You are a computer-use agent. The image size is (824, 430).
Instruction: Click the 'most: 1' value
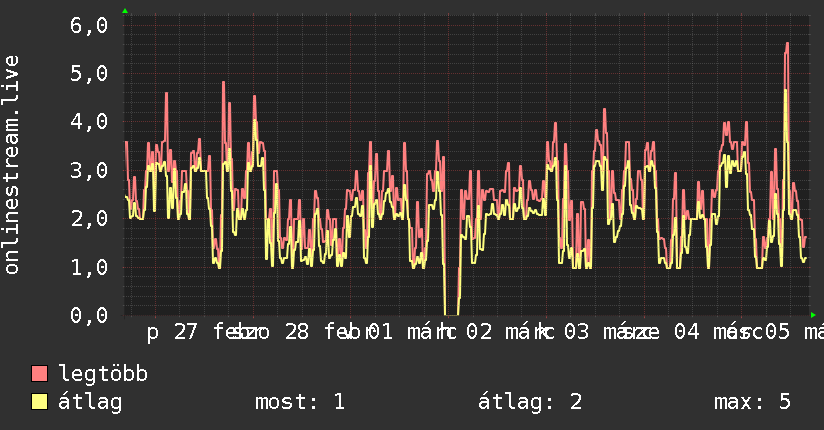(300, 402)
